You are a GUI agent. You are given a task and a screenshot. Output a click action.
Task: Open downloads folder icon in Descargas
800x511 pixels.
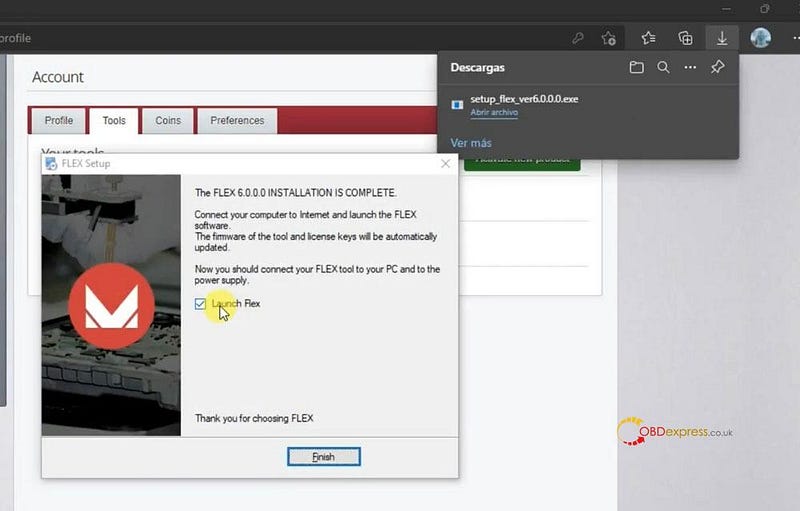point(636,67)
